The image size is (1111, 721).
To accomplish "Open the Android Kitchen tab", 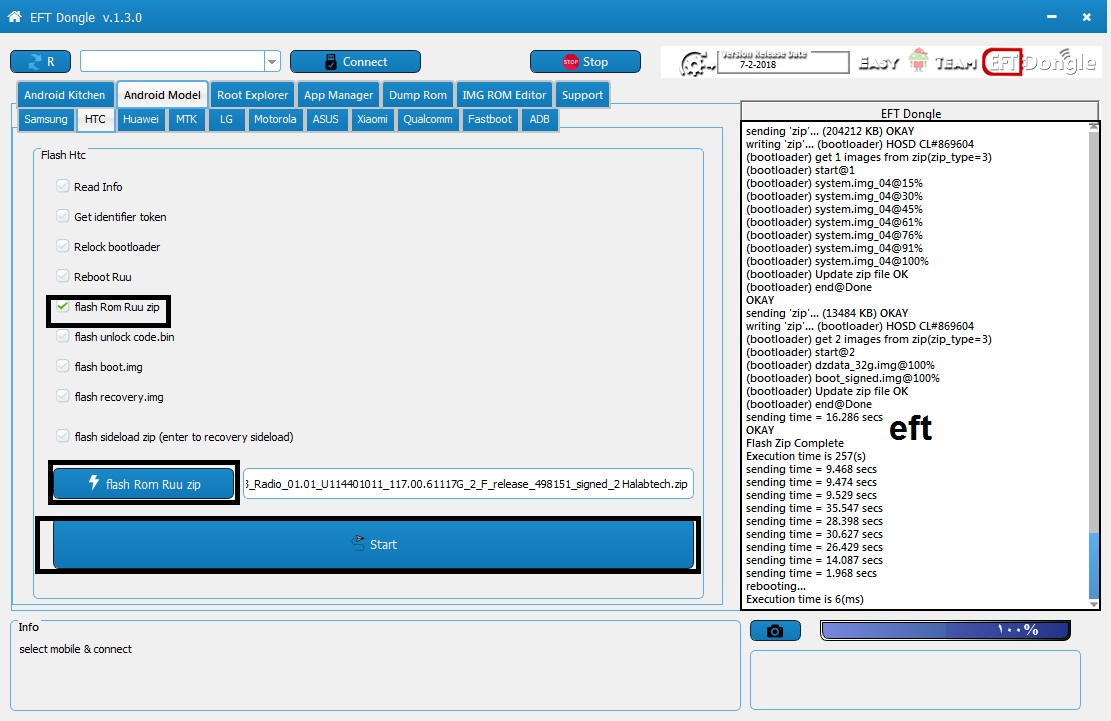I will pyautogui.click(x=64, y=95).
